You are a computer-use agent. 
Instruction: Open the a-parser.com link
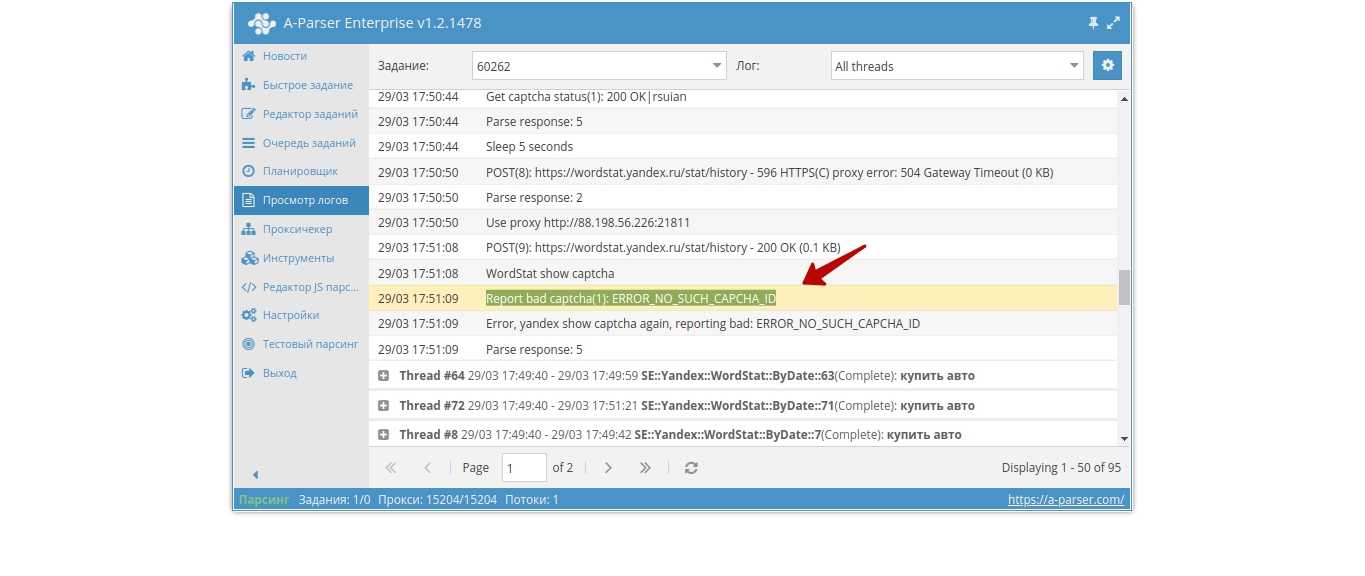pyautogui.click(x=1065, y=499)
